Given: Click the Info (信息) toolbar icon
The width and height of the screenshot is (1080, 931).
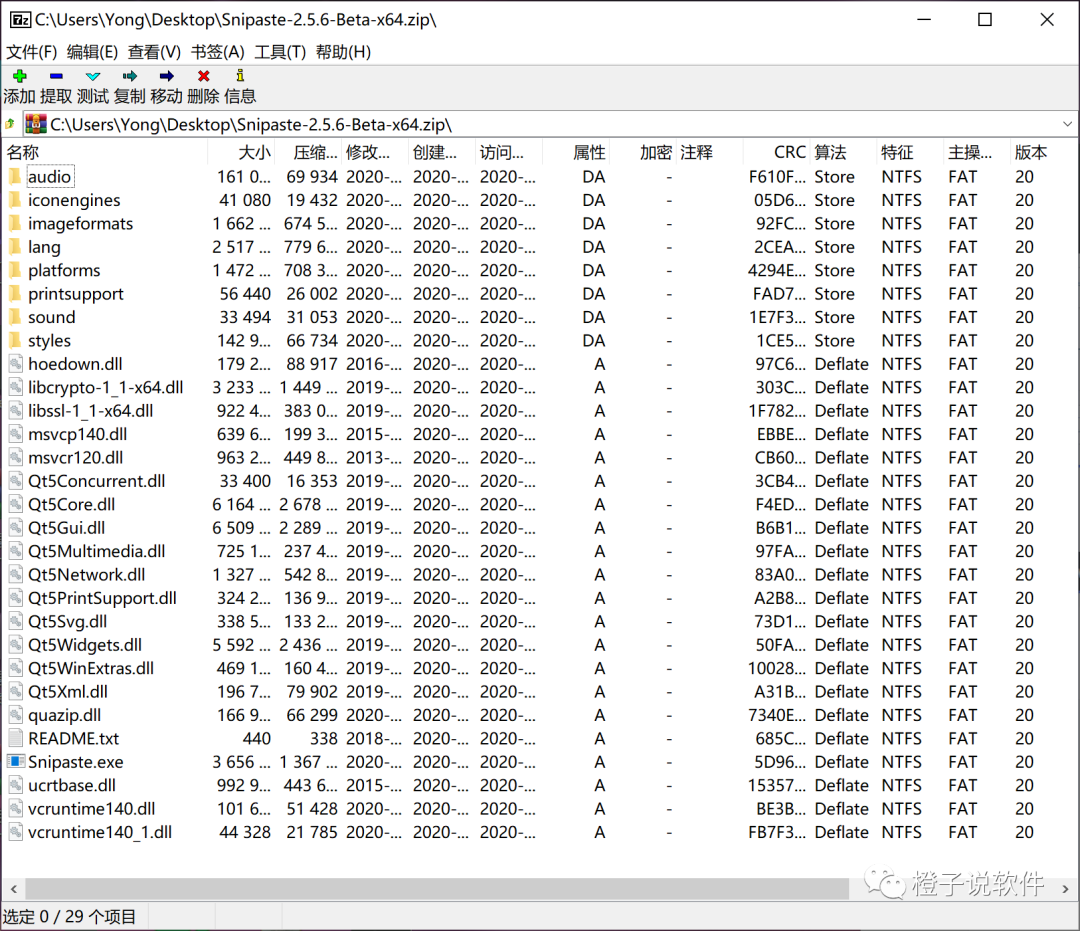Looking at the screenshot, I should [x=240, y=76].
